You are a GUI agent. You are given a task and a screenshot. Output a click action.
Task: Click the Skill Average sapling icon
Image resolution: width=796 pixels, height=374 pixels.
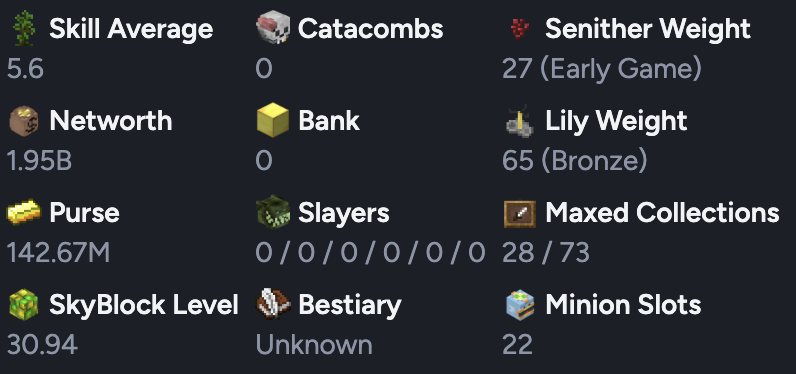click(x=23, y=28)
